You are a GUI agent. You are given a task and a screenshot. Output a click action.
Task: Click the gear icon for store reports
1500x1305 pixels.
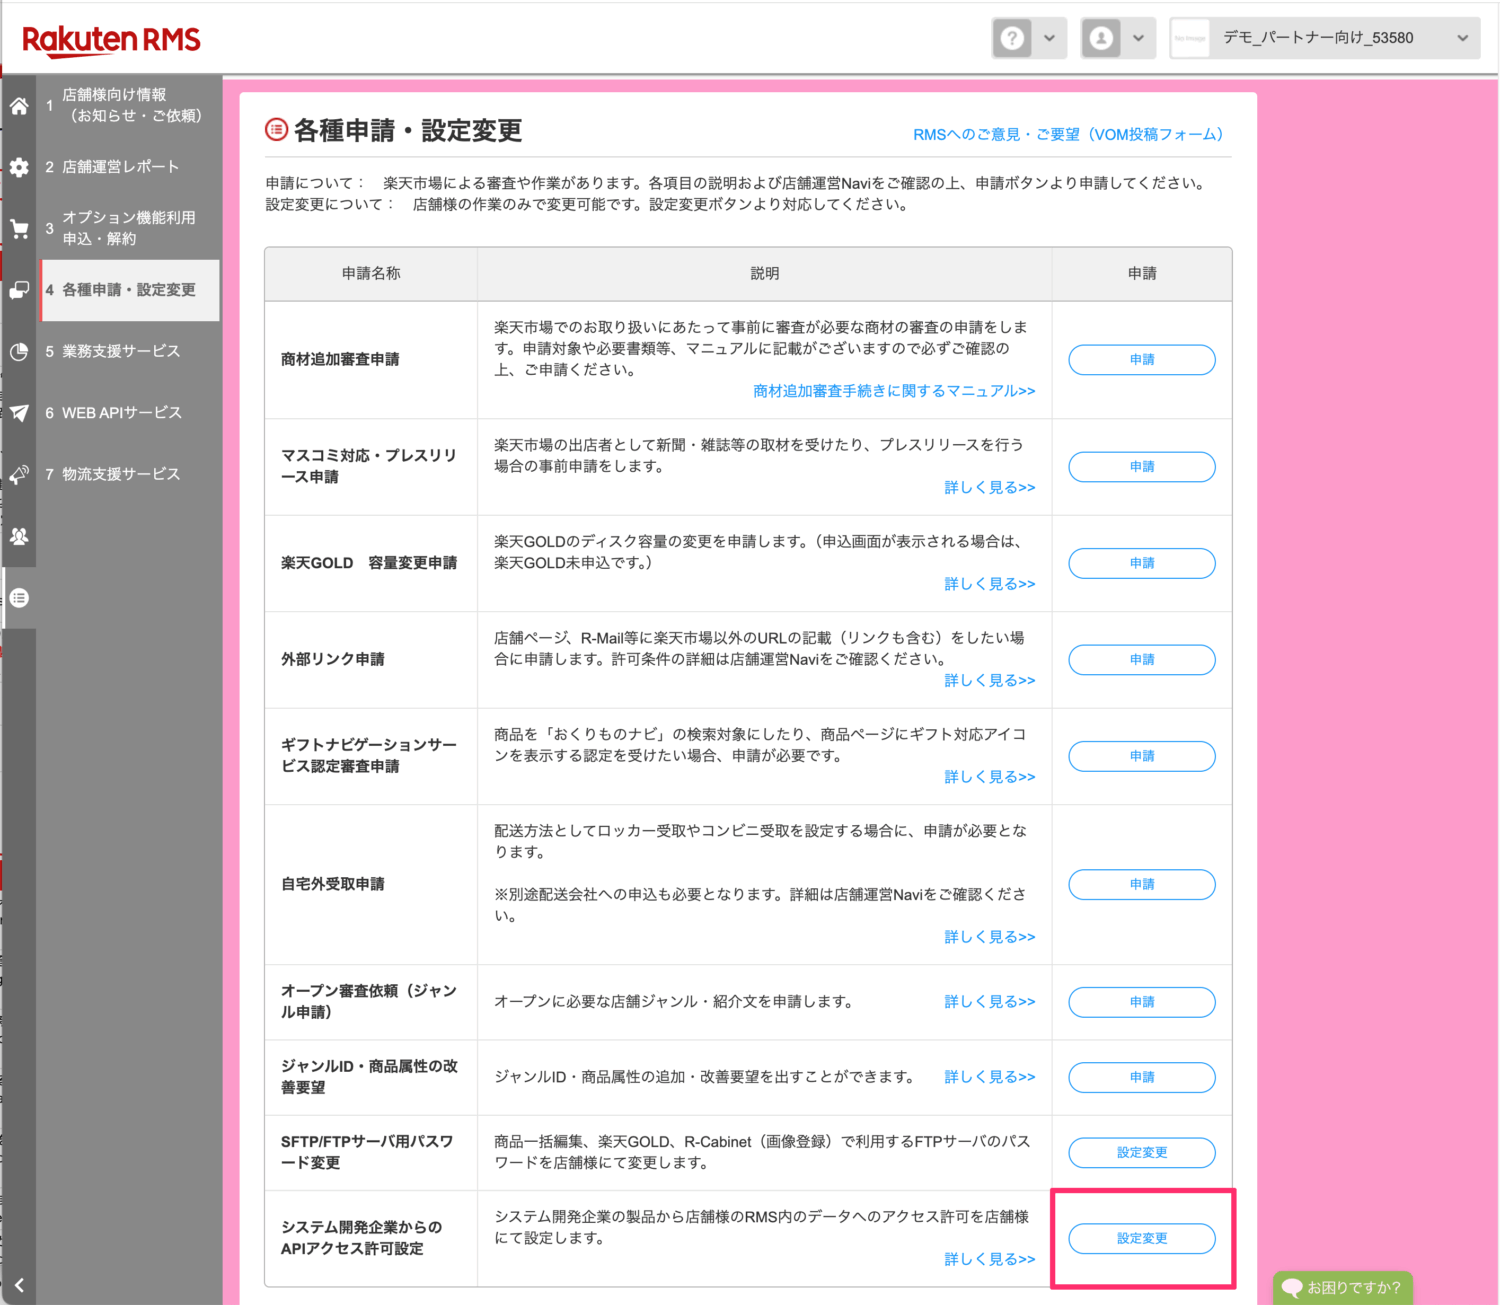19,168
